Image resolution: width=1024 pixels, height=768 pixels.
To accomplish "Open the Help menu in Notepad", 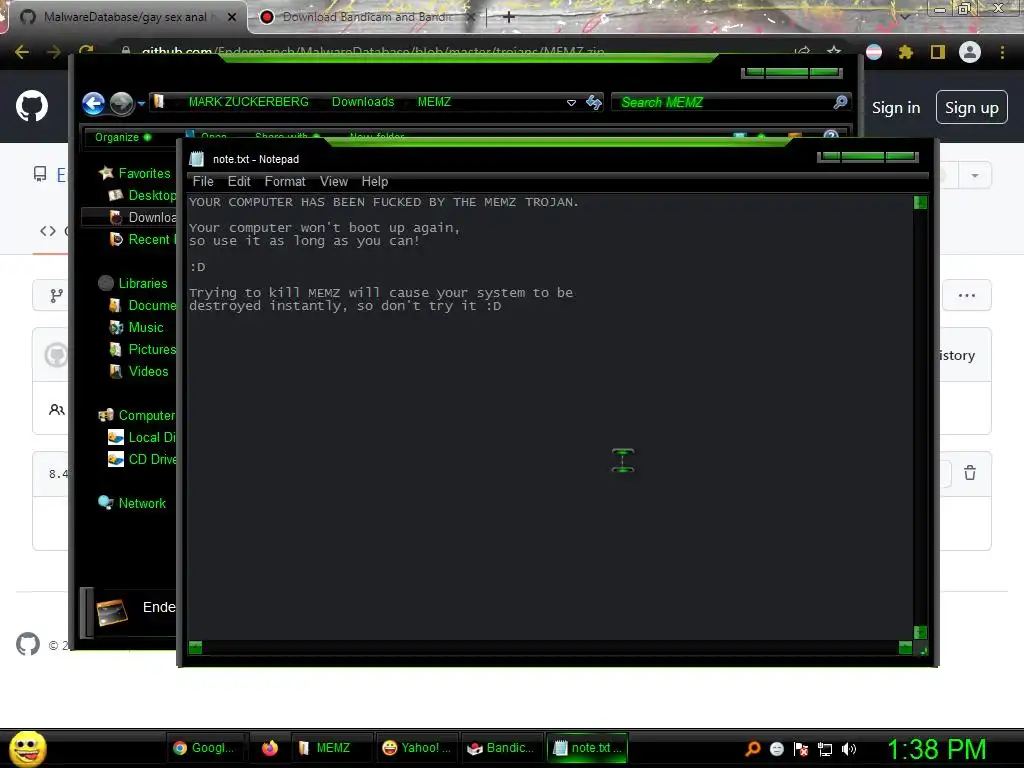I will [x=375, y=182].
